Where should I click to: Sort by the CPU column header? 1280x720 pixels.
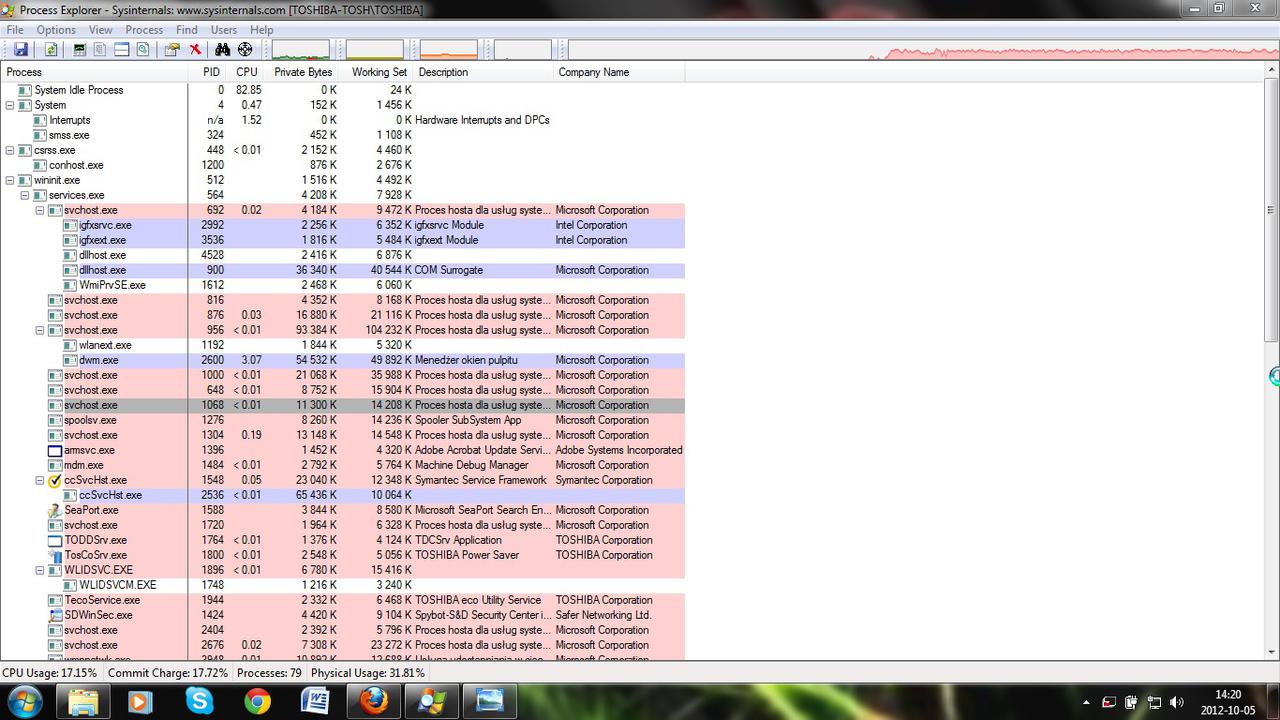click(247, 72)
